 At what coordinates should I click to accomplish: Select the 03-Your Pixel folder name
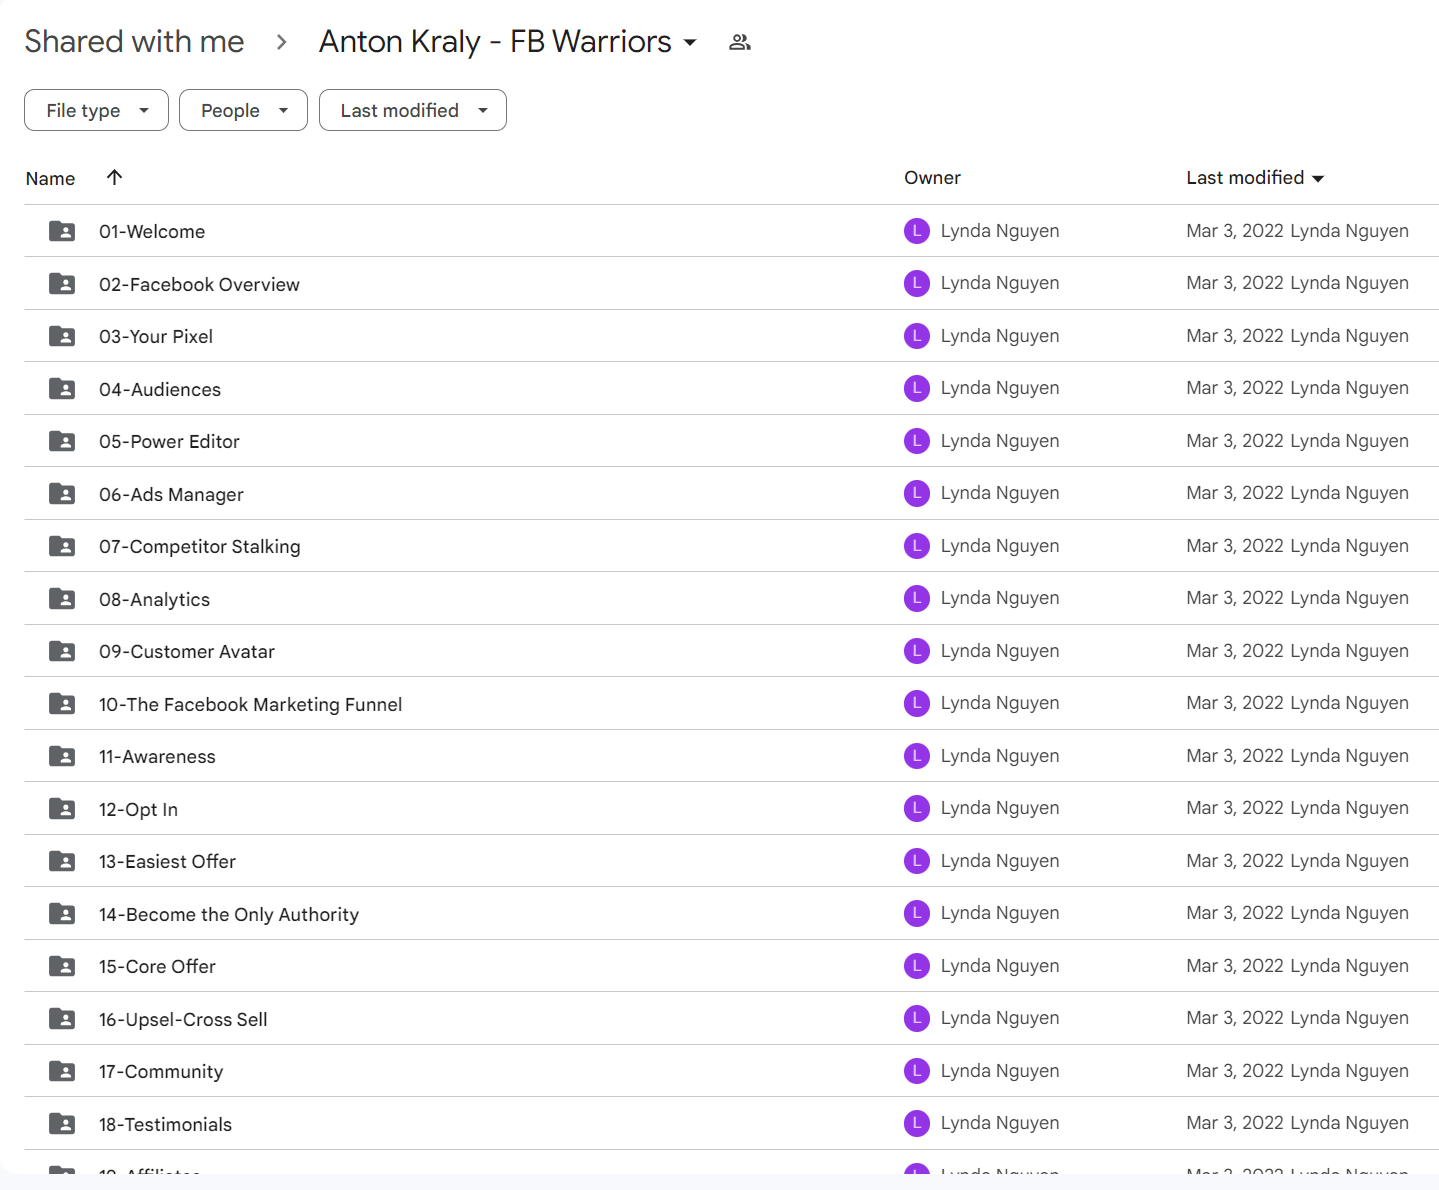(156, 336)
